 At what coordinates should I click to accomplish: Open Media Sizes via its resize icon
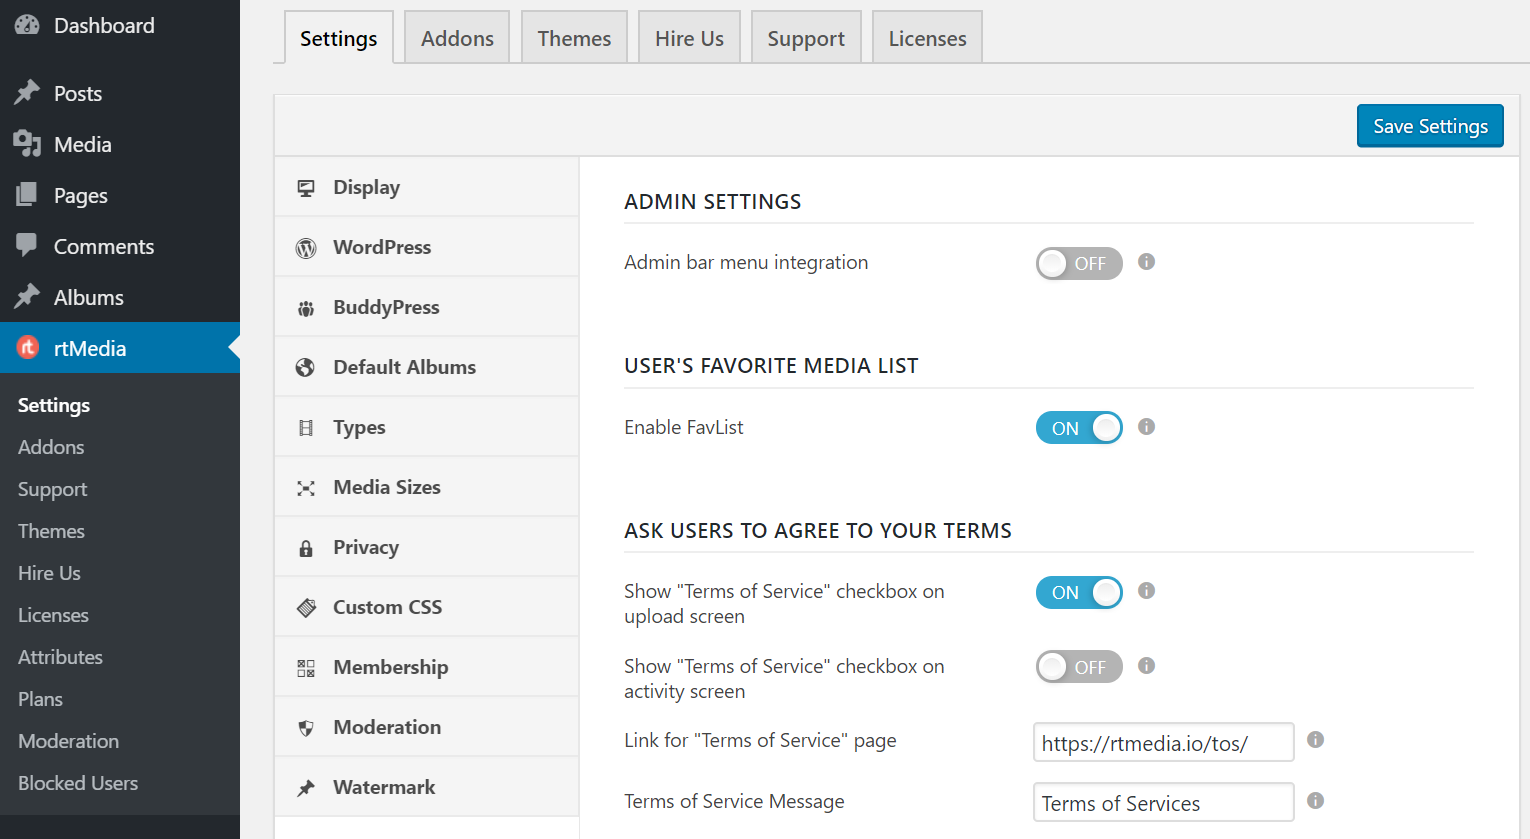(305, 486)
